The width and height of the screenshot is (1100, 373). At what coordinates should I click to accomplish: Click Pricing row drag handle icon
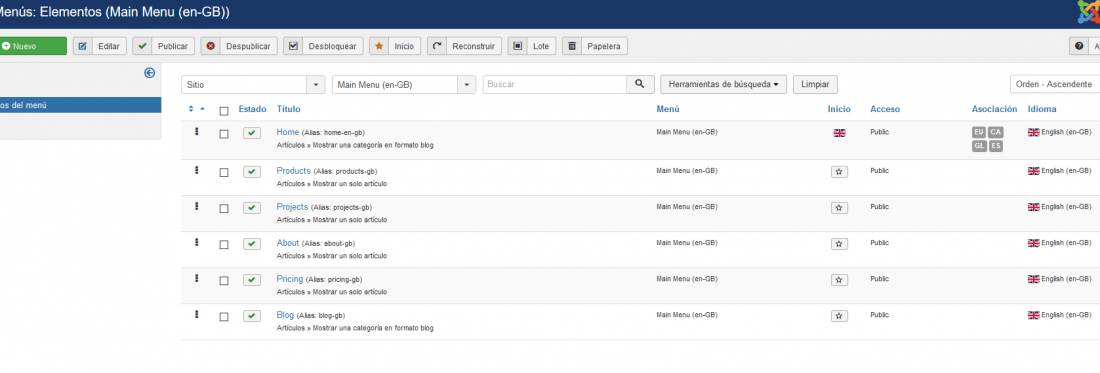point(197,278)
